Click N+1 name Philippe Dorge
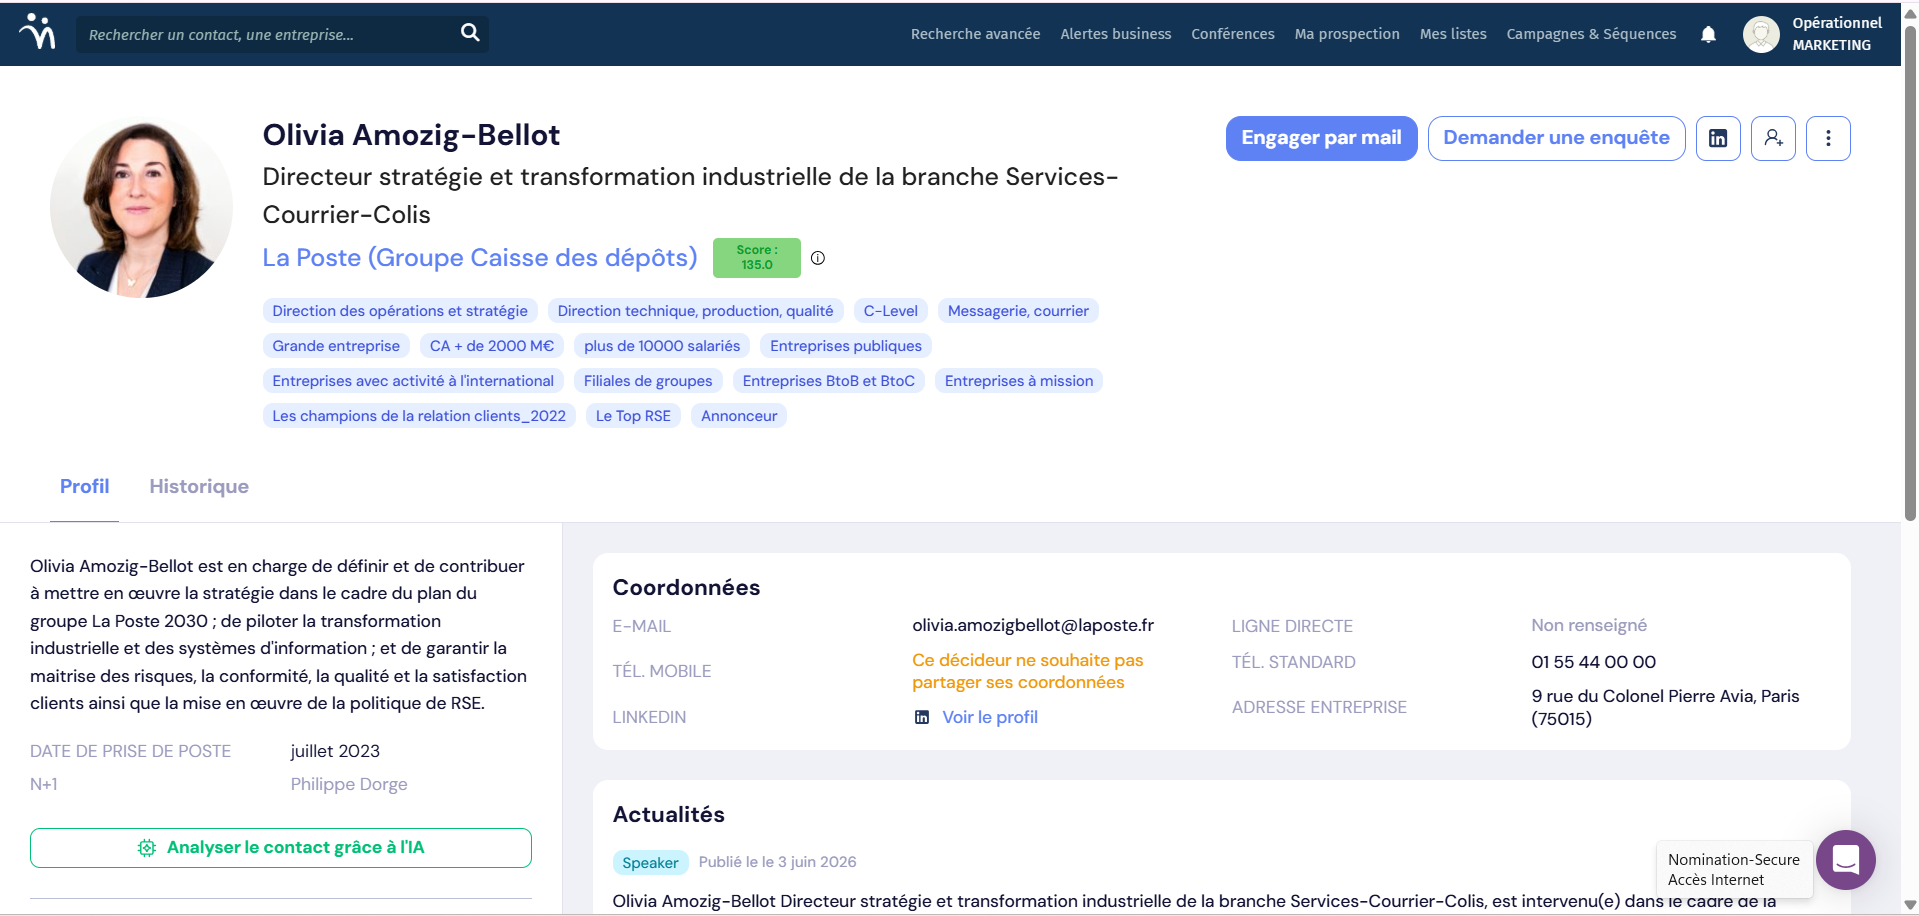The width and height of the screenshot is (1919, 916). tap(349, 784)
